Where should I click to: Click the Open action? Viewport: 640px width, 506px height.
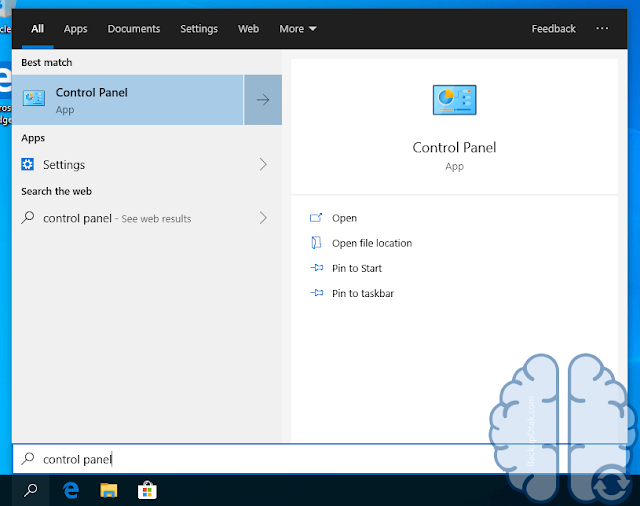pos(344,218)
